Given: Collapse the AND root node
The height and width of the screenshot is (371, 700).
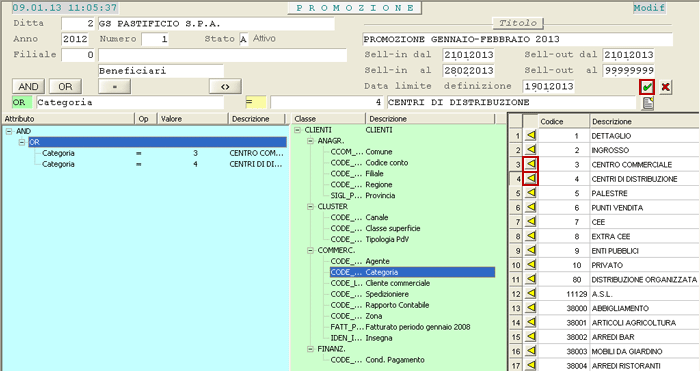Looking at the screenshot, I should [x=8, y=131].
